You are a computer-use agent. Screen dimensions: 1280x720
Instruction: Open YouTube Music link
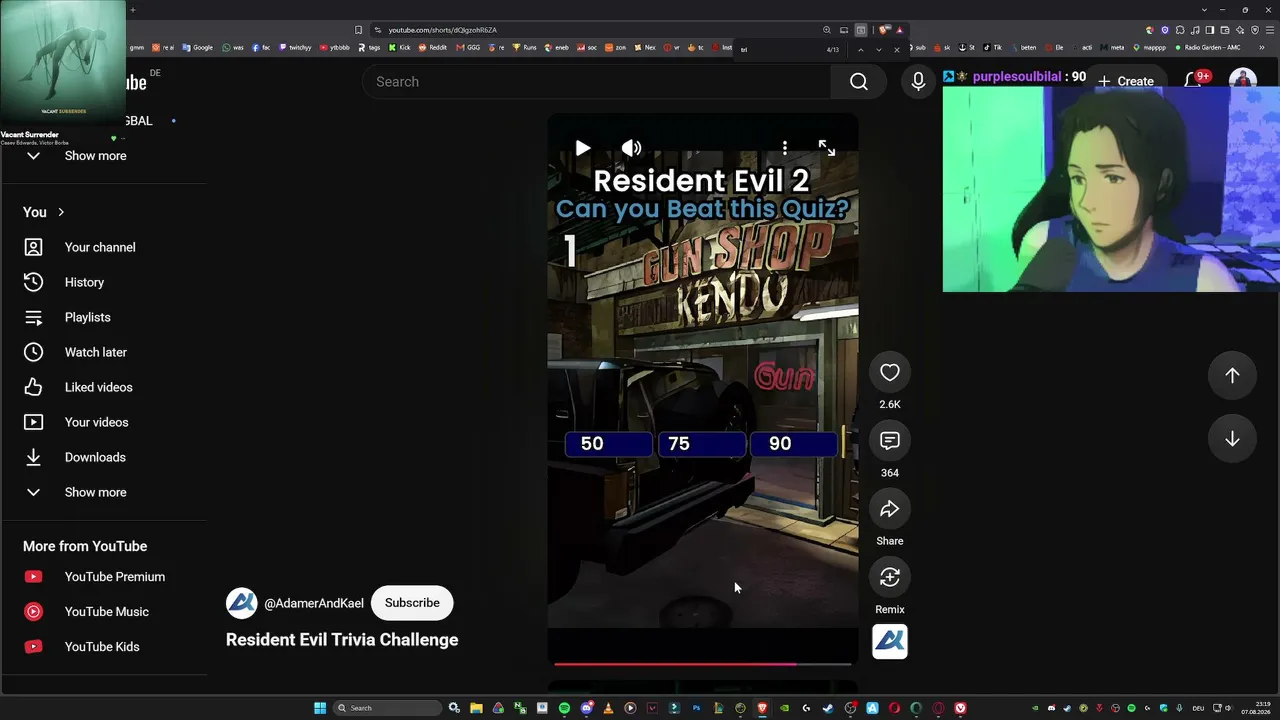(x=104, y=612)
